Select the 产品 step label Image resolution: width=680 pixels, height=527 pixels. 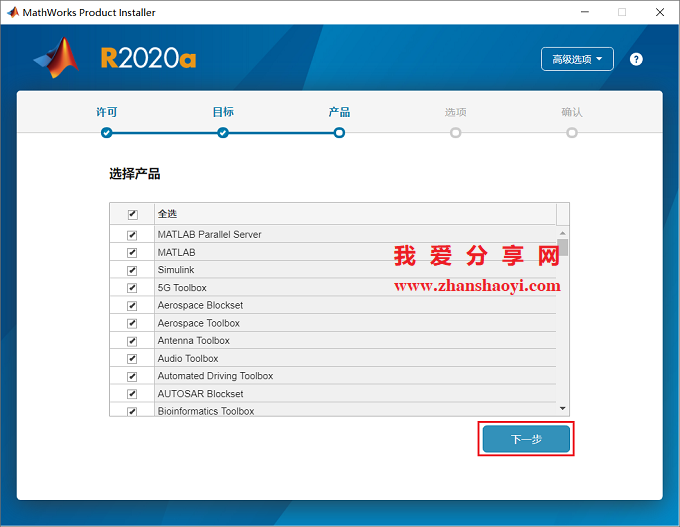339,112
